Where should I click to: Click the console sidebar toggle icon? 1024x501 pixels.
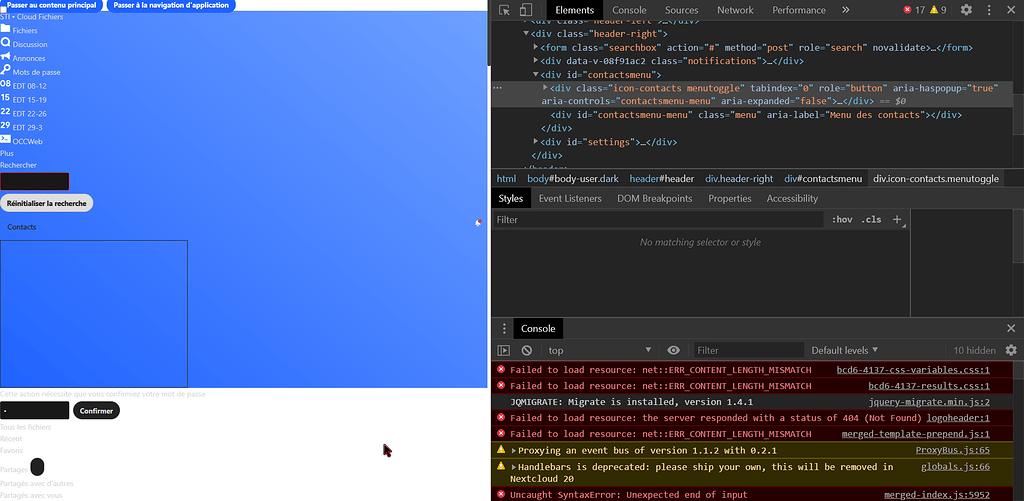click(x=504, y=350)
